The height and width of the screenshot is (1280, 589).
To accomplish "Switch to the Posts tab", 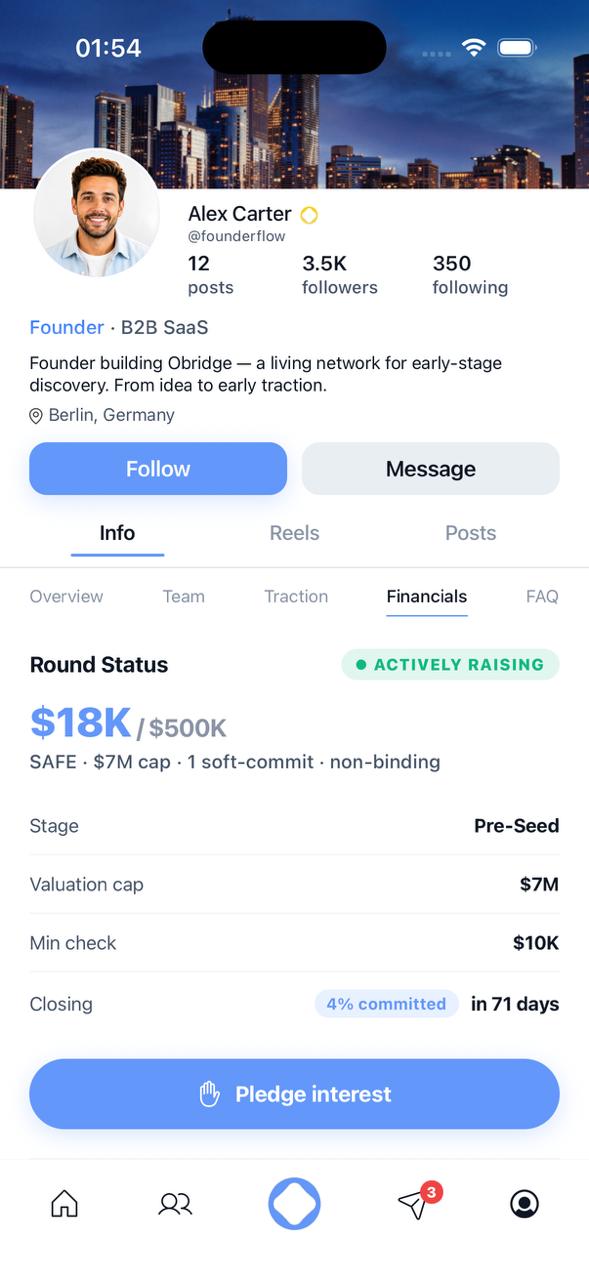I will pyautogui.click(x=471, y=533).
